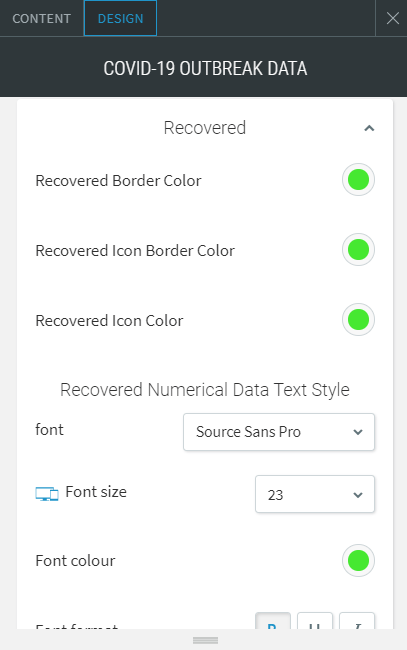Switch to the CONTENT tab
Image resolution: width=407 pixels, height=650 pixels.
pyautogui.click(x=41, y=18)
